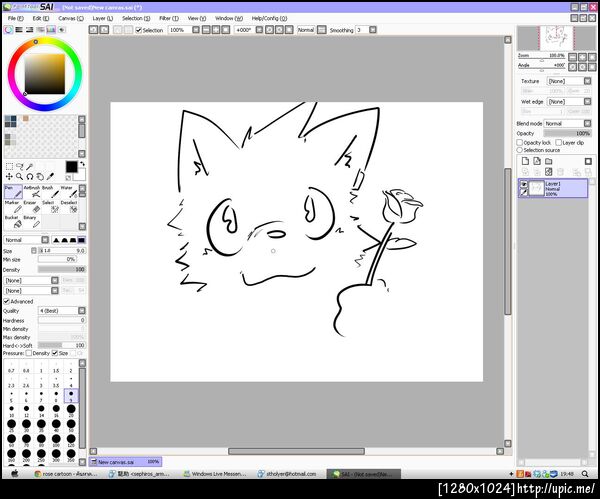Open the Filter menu
Screen dimensions: 600x499
pyautogui.click(x=169, y=18)
